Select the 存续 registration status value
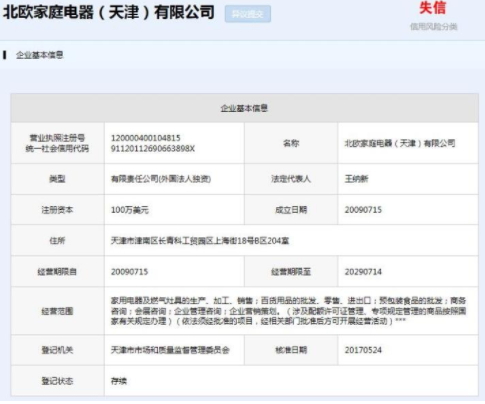Image resolution: width=485 pixels, height=404 pixels. tap(119, 381)
